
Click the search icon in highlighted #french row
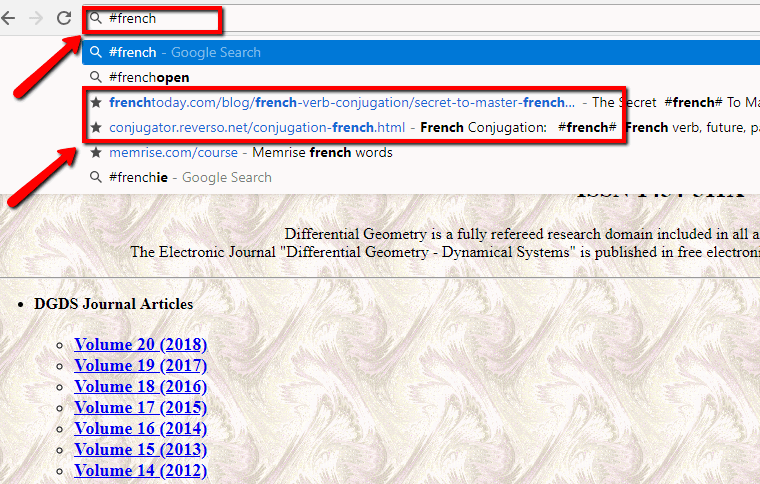coord(96,52)
